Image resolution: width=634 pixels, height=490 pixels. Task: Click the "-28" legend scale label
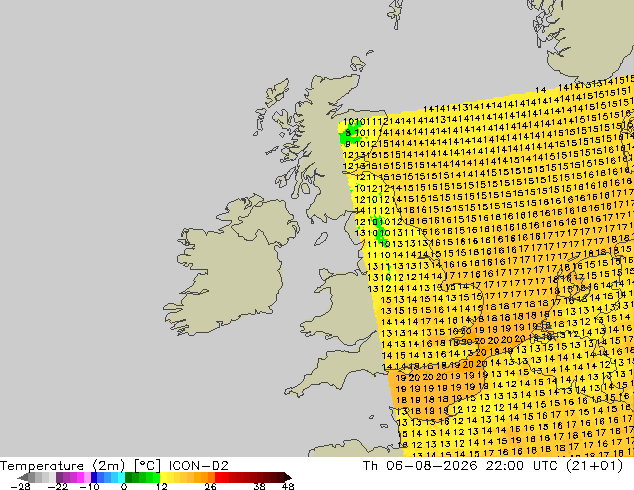20,486
